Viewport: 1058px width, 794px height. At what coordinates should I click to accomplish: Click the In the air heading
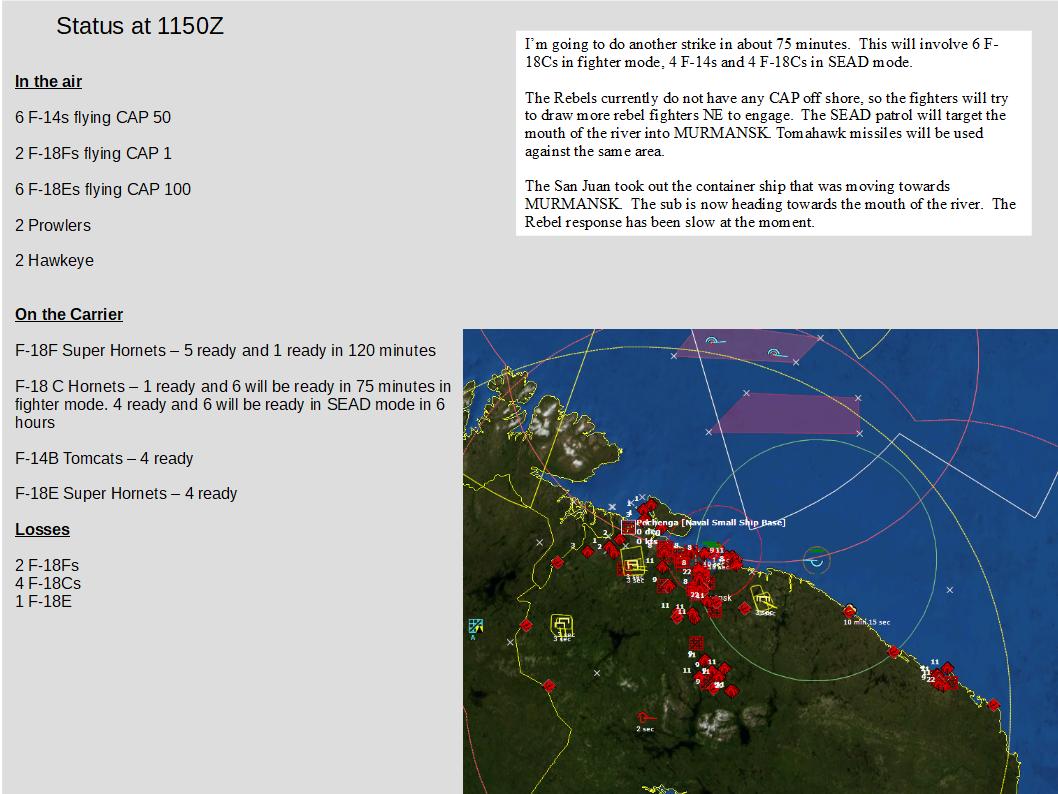click(49, 82)
